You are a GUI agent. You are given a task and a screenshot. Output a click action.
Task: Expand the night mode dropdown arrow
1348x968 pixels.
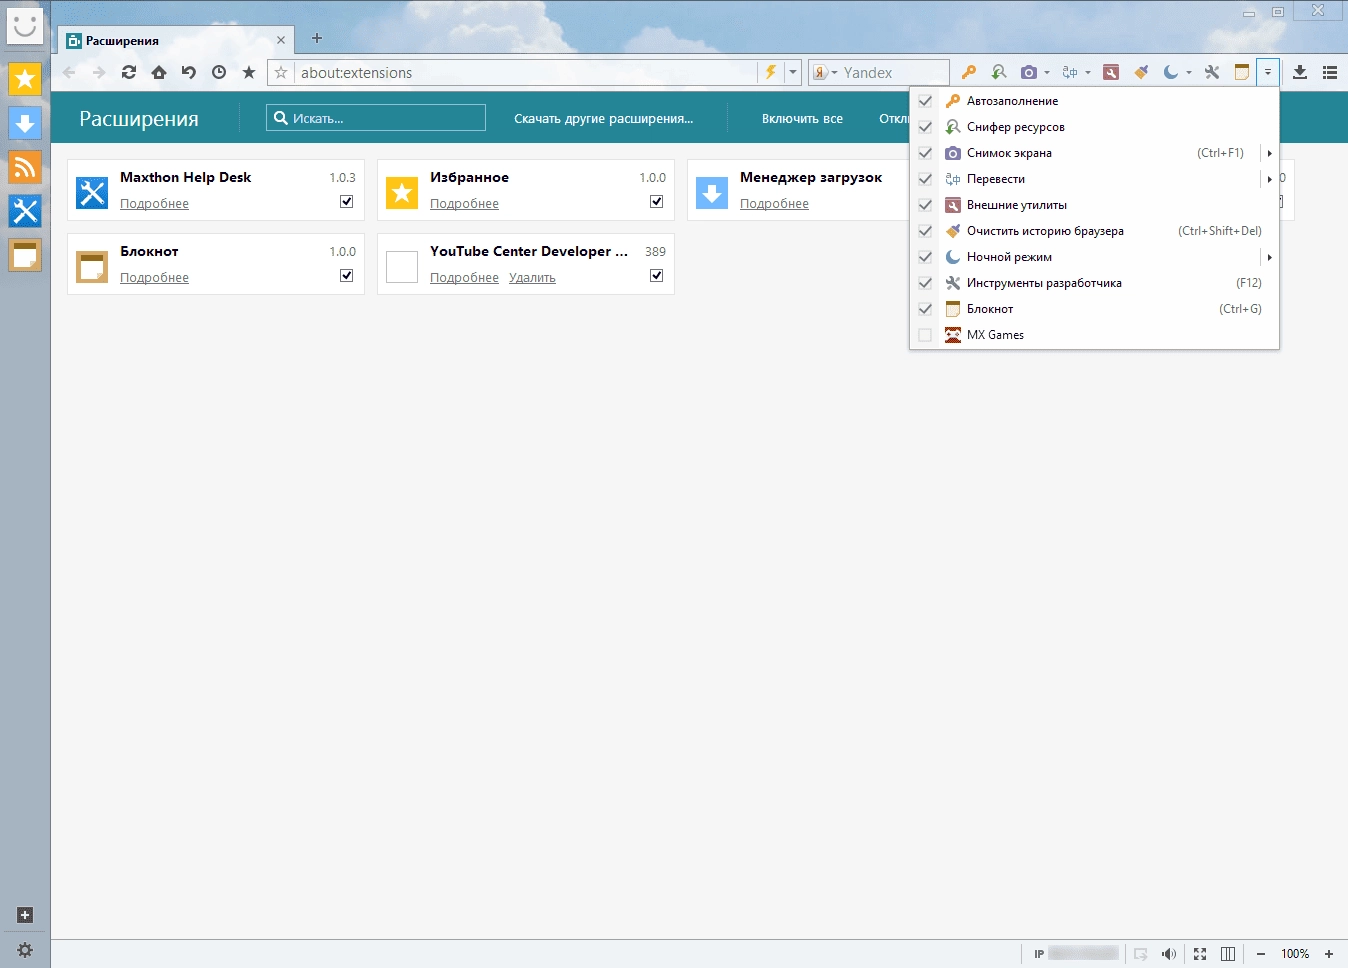click(x=1189, y=72)
